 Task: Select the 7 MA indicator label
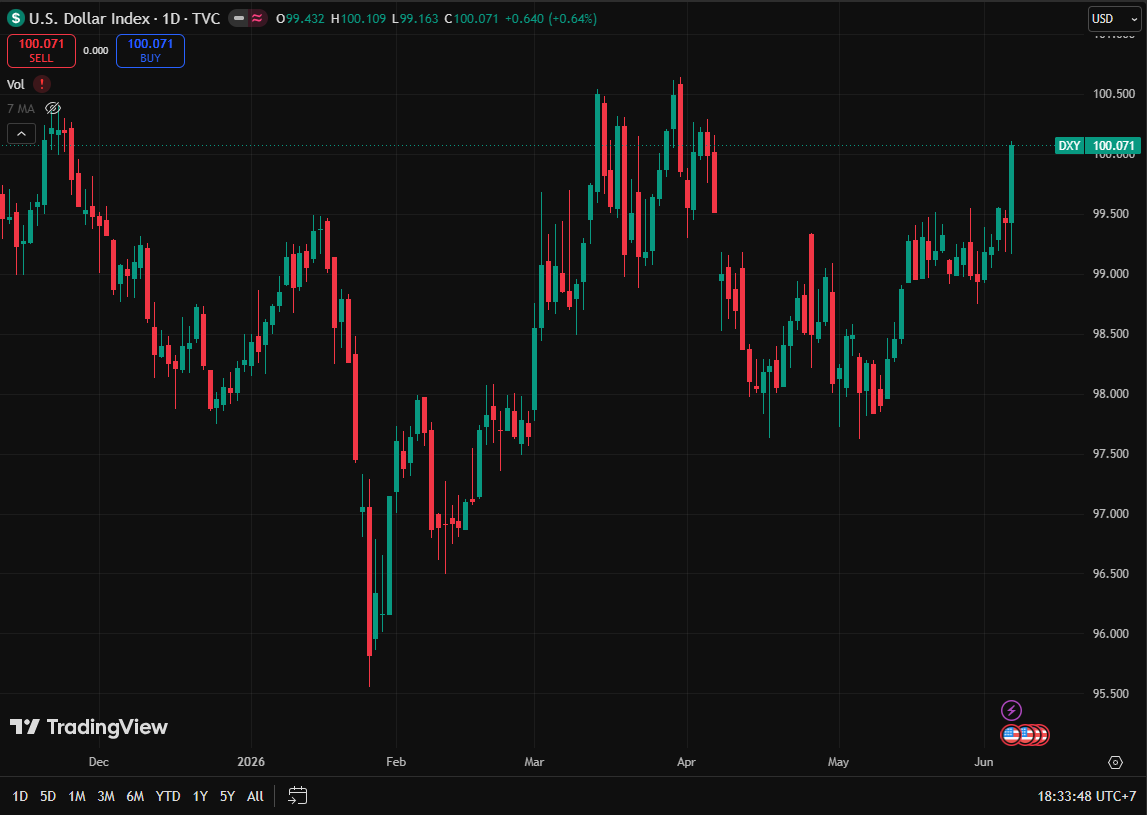[20, 108]
